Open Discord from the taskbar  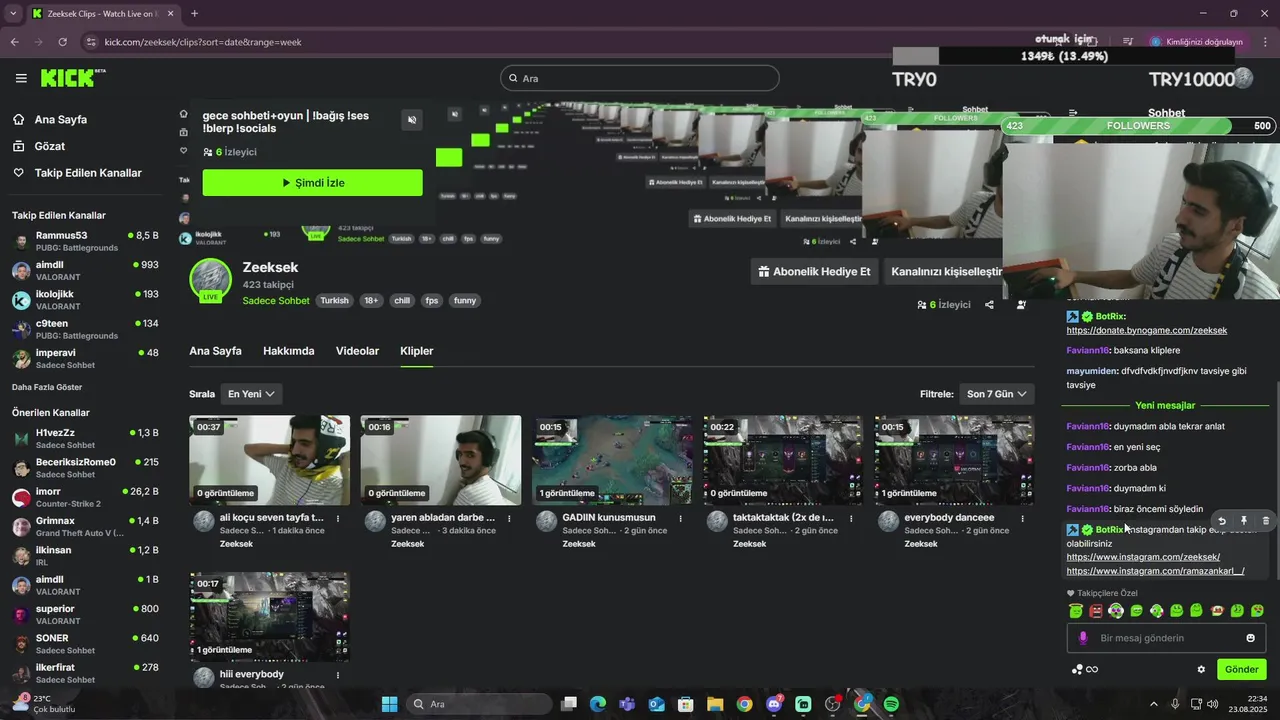point(773,704)
